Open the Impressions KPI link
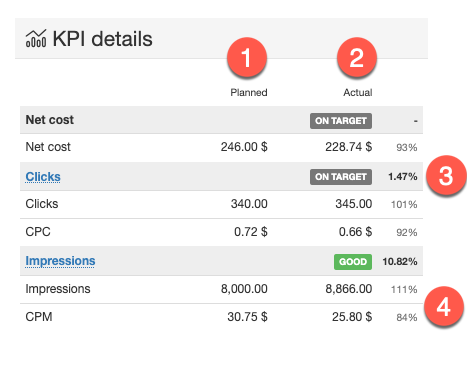The height and width of the screenshot is (366, 467). pos(60,261)
